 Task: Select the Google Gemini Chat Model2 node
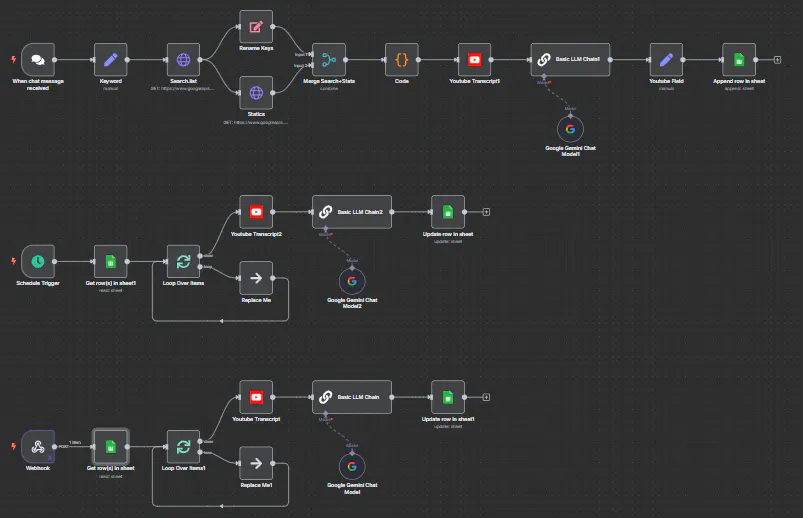tap(352, 281)
